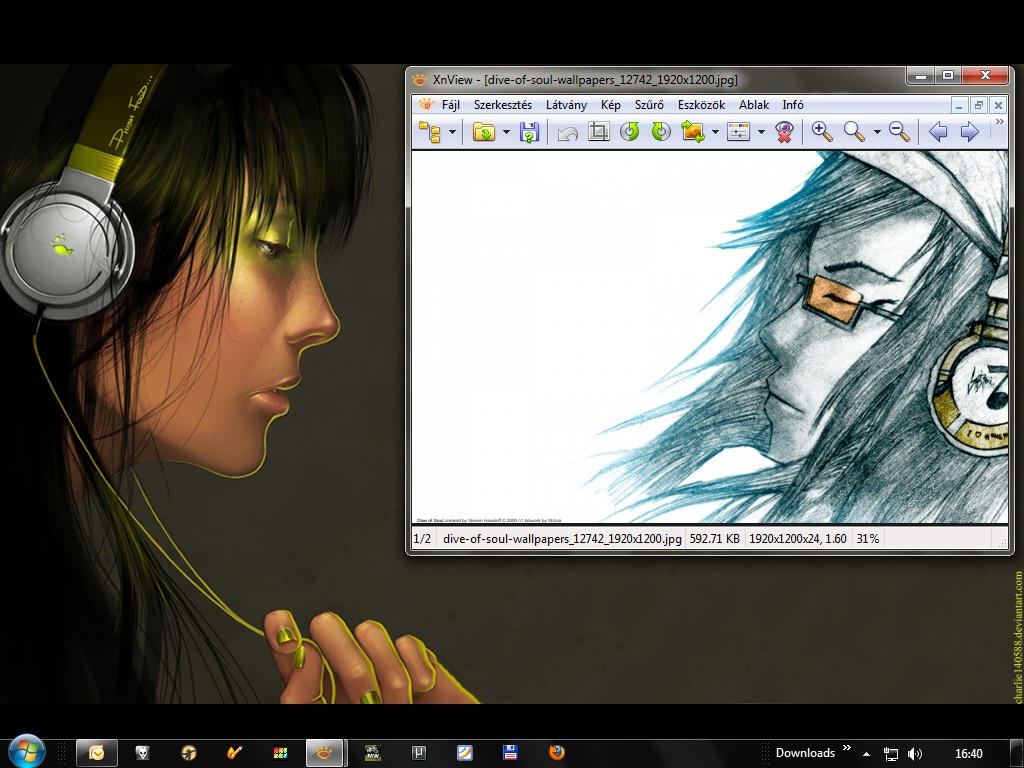Click the guitar taskbar icon
This screenshot has height=768, width=1024.
[x=234, y=753]
